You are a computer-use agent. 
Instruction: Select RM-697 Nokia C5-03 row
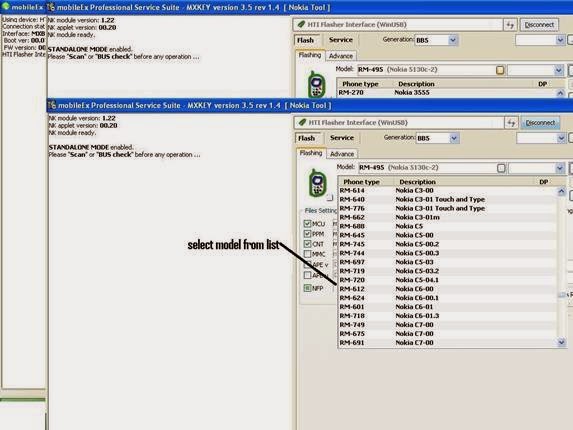pos(447,262)
